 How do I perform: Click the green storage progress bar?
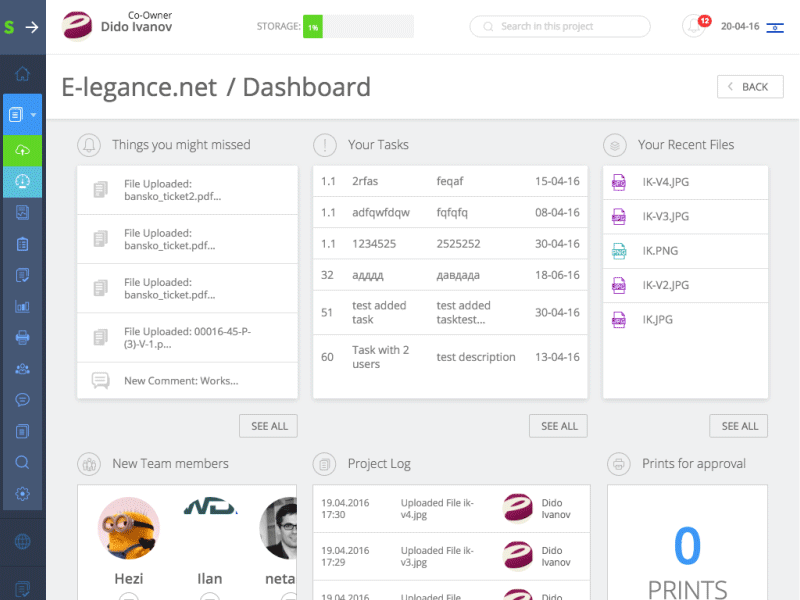(x=311, y=26)
